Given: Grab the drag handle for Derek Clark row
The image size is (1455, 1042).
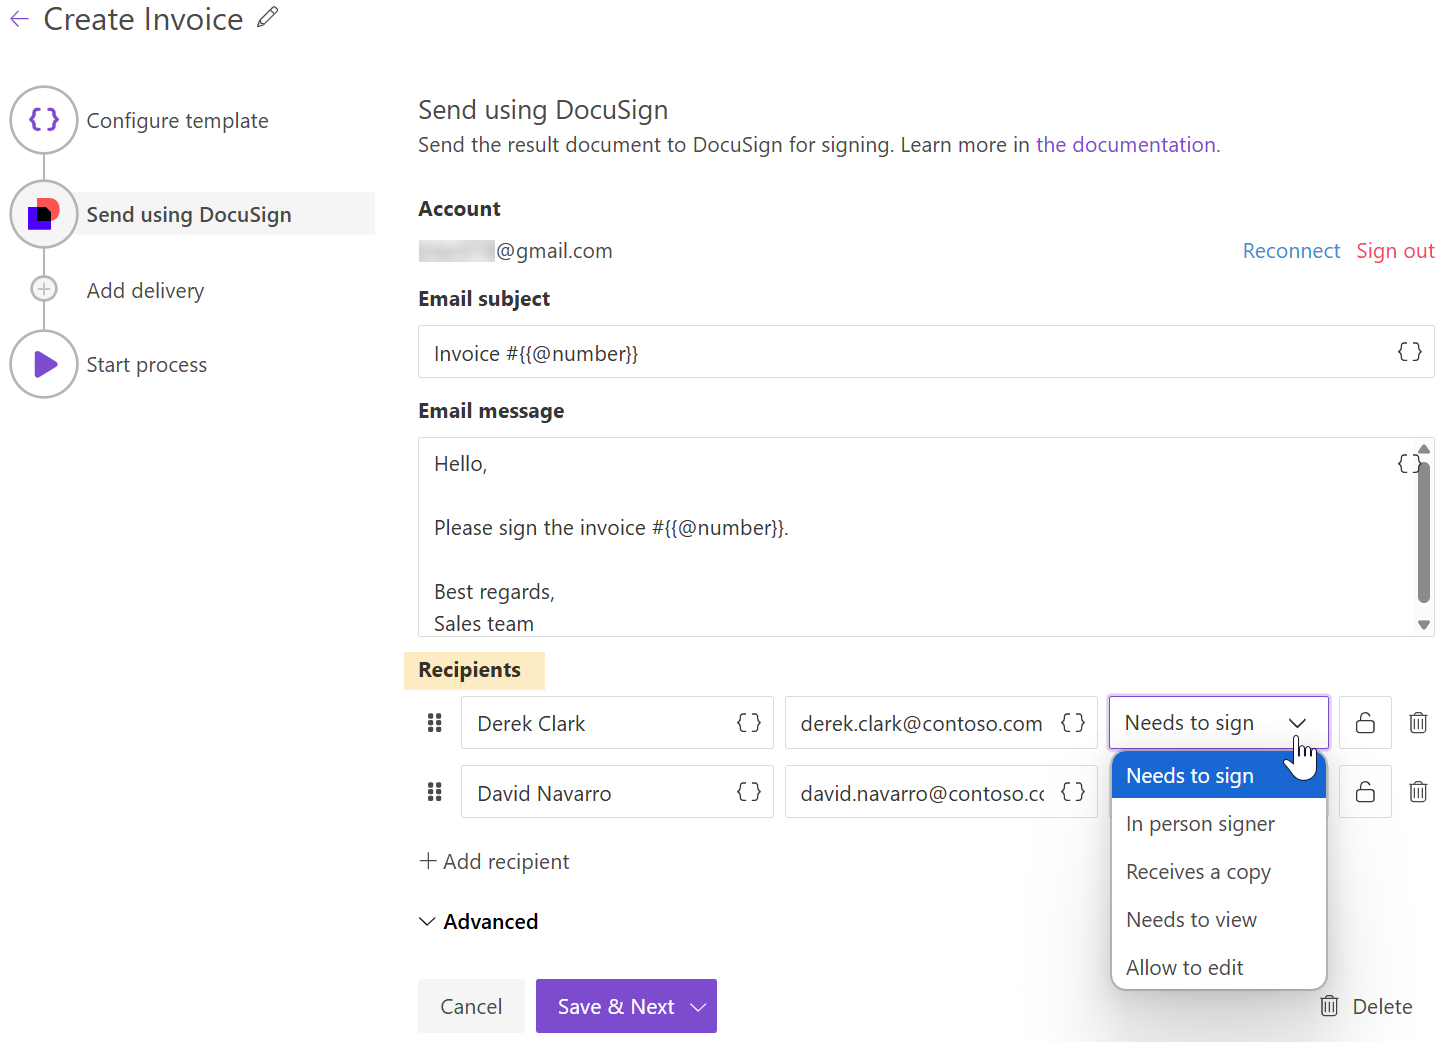Looking at the screenshot, I should point(434,723).
